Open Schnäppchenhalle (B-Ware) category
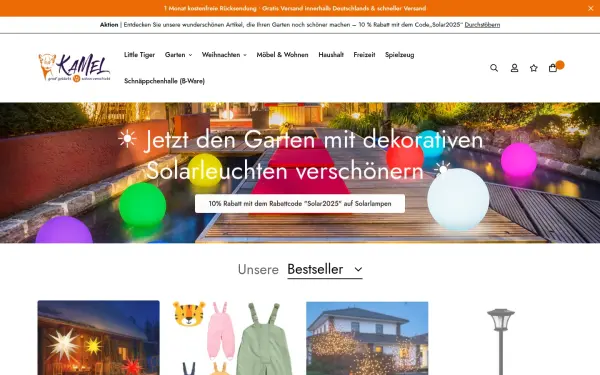 (x=165, y=81)
